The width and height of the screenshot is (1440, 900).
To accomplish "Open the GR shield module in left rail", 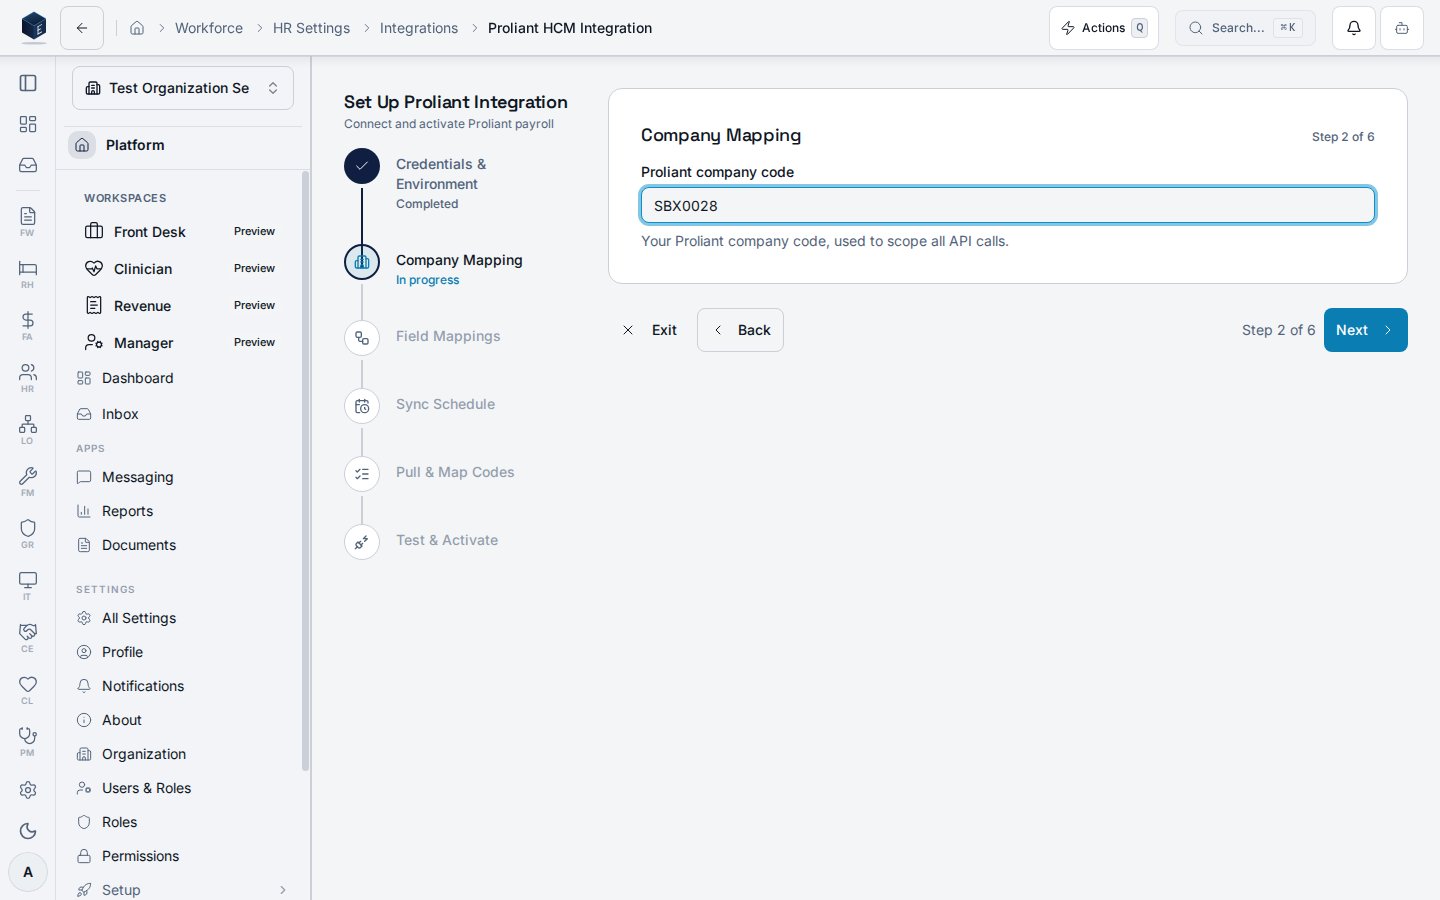I will 28,533.
